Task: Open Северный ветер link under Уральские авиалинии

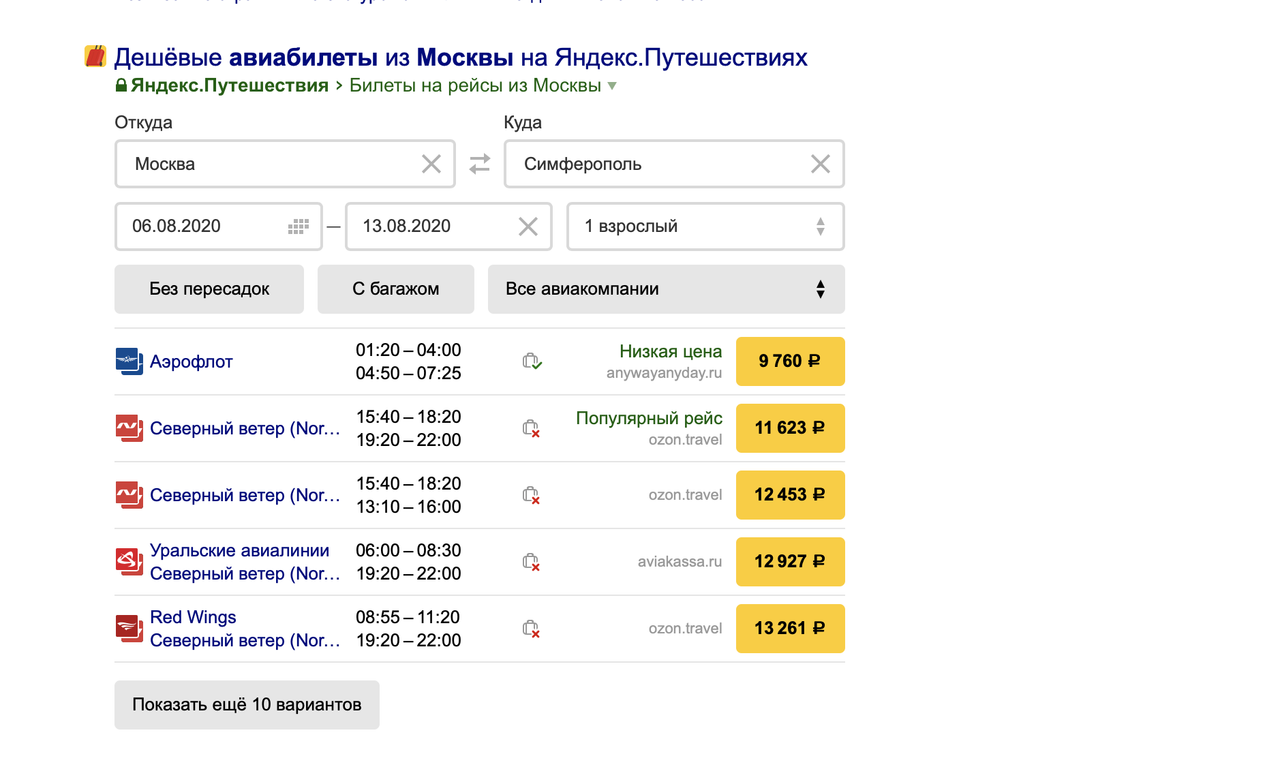Action: click(245, 574)
